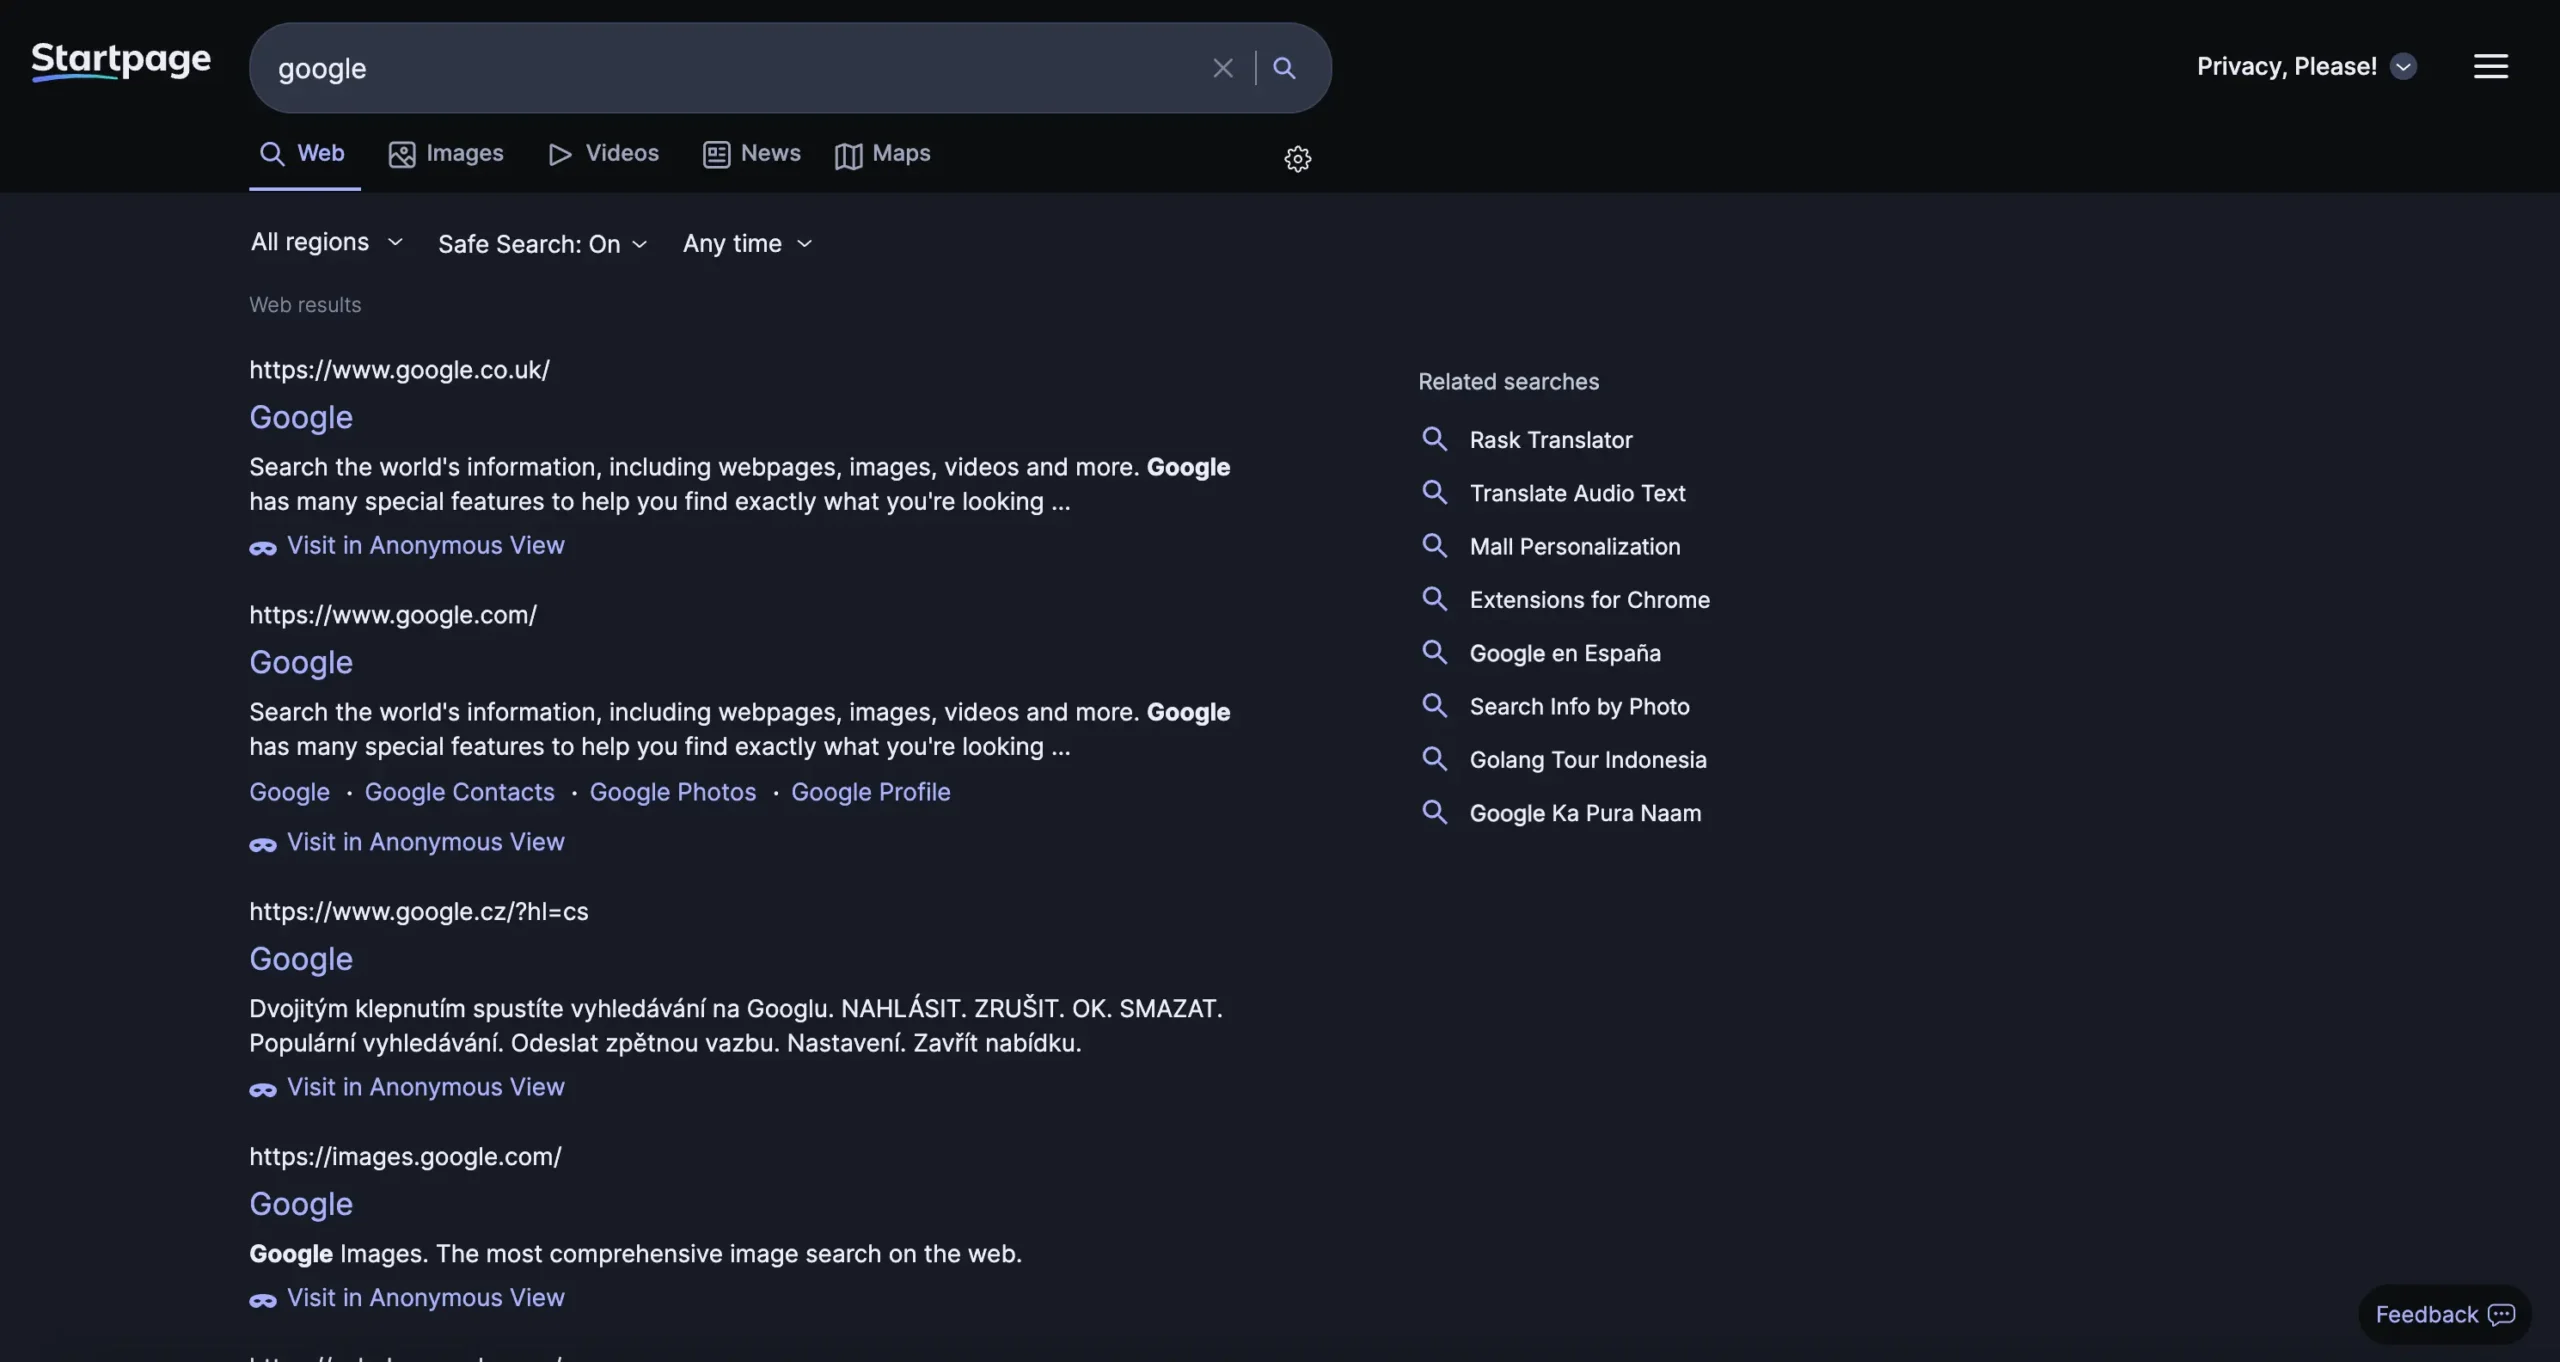Image resolution: width=2560 pixels, height=1362 pixels.
Task: Search related term Search Info by Photo
Action: pos(1580,707)
